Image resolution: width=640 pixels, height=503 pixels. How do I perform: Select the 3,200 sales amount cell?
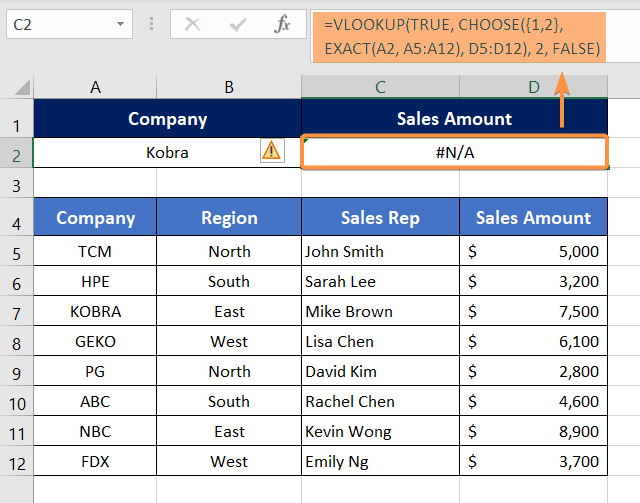point(533,281)
